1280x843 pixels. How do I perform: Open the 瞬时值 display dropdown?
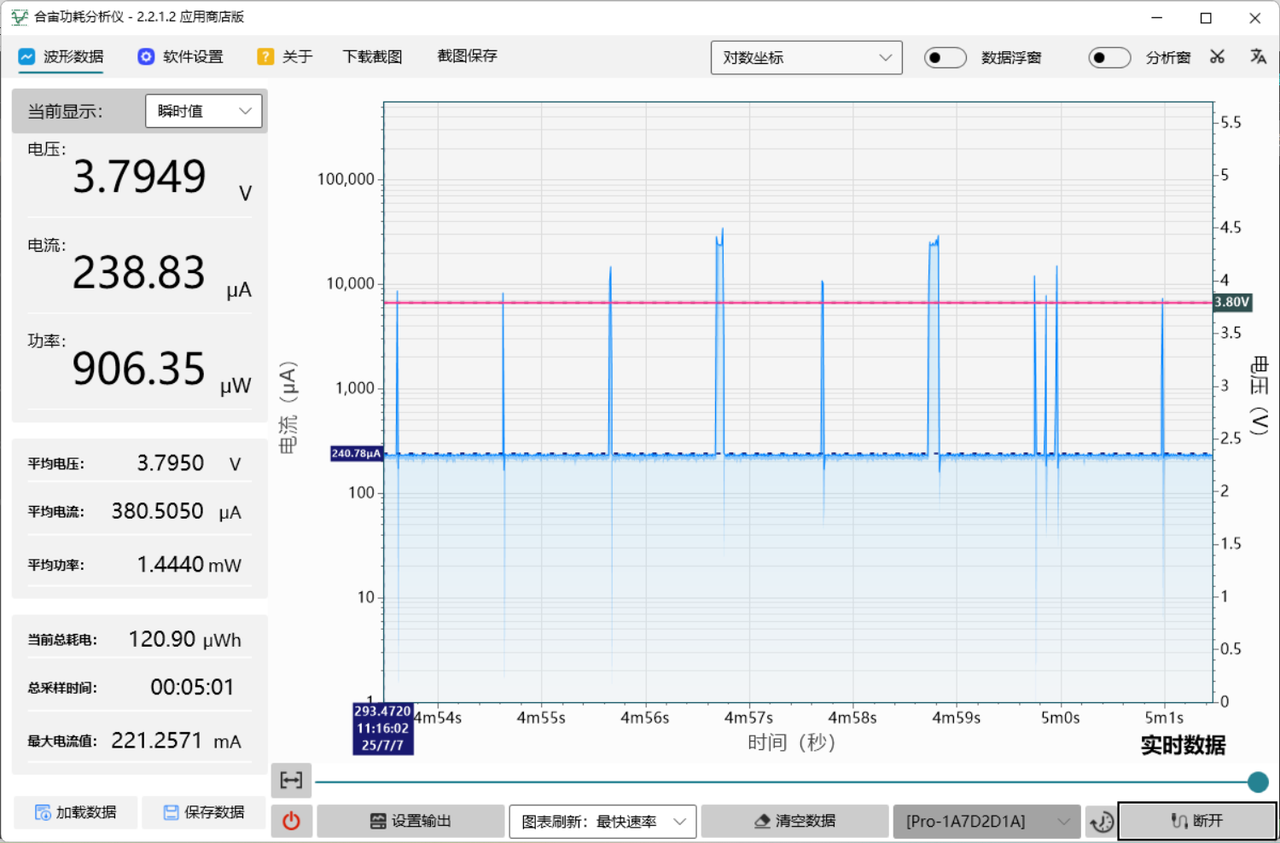204,111
